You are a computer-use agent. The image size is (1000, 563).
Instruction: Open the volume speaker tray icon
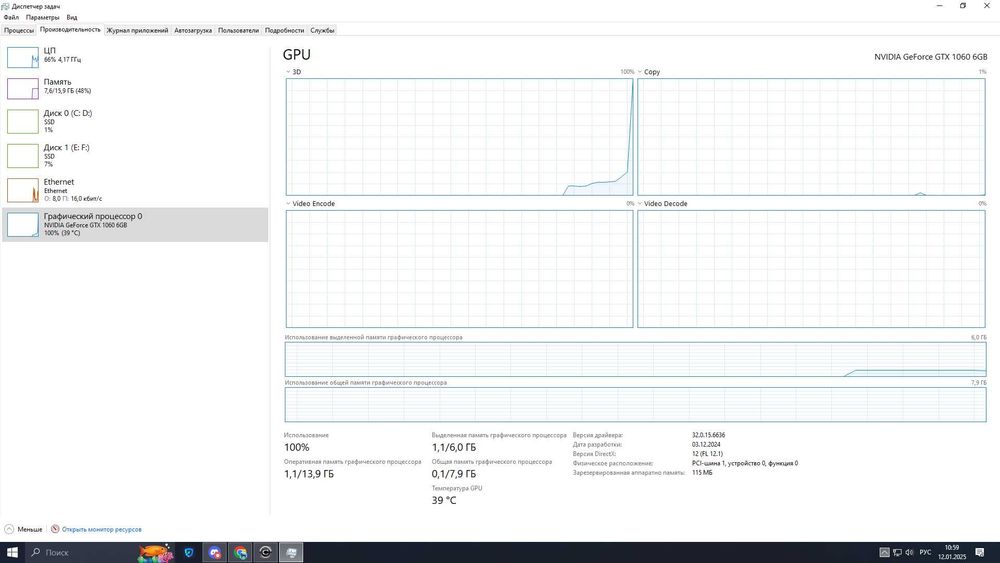909,552
